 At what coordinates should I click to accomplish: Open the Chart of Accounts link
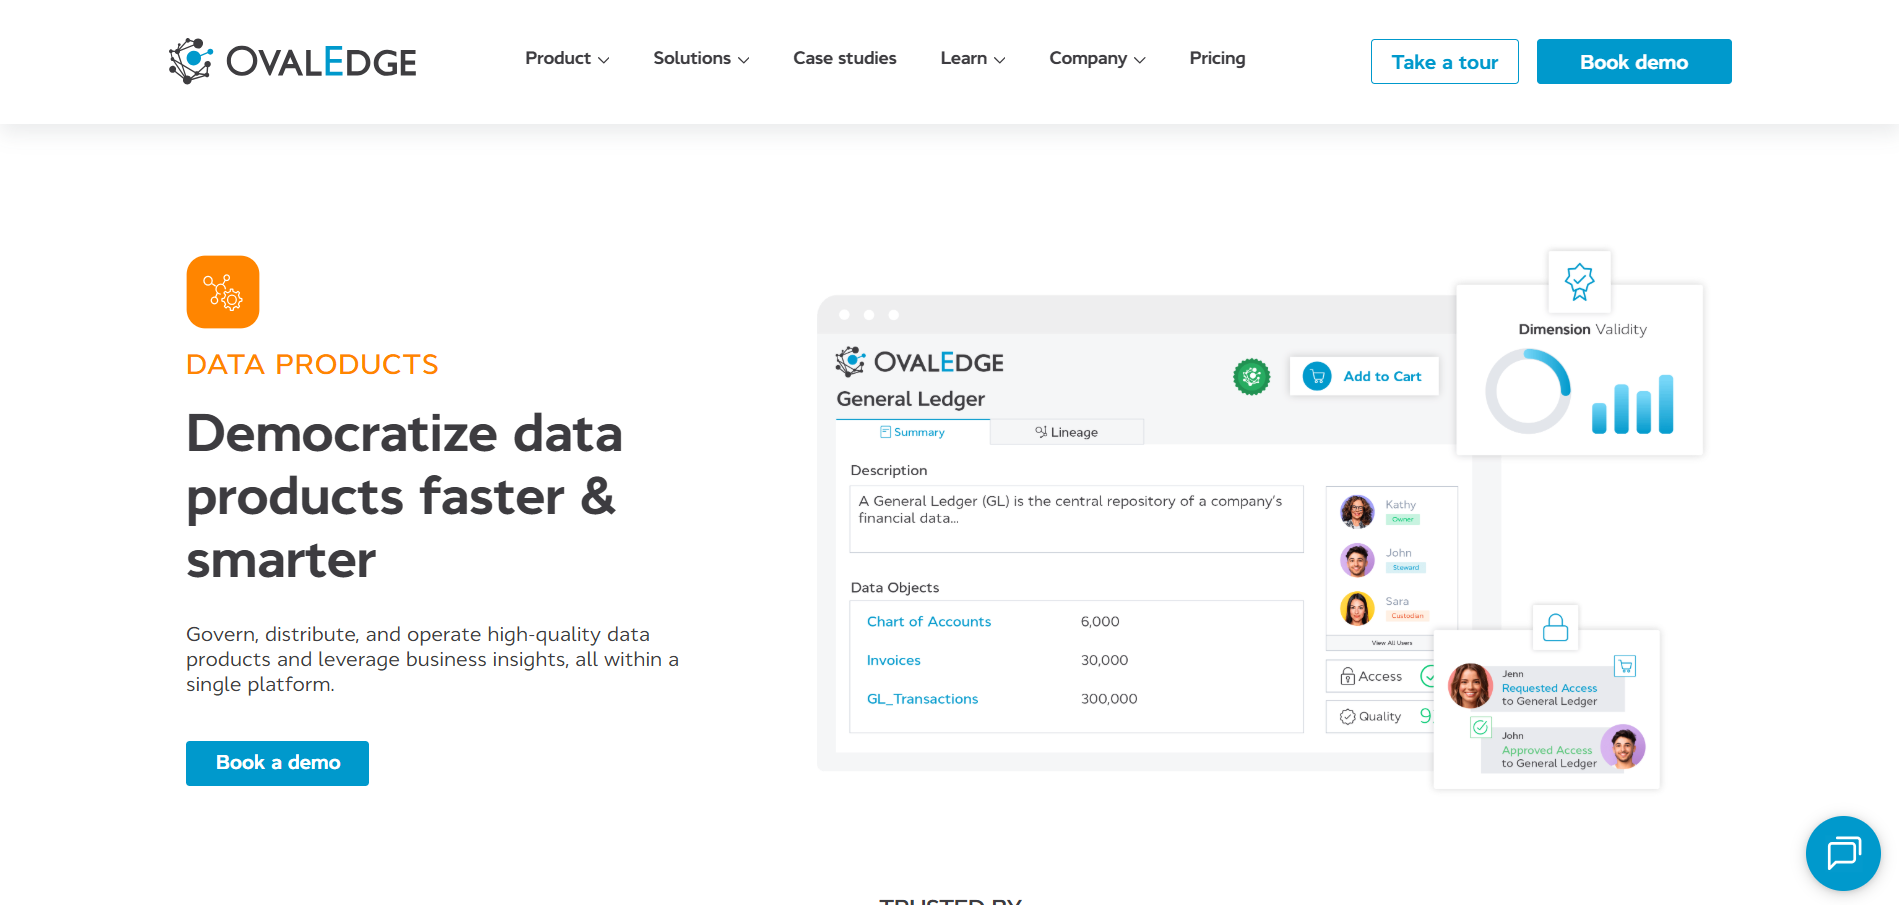pos(928,621)
